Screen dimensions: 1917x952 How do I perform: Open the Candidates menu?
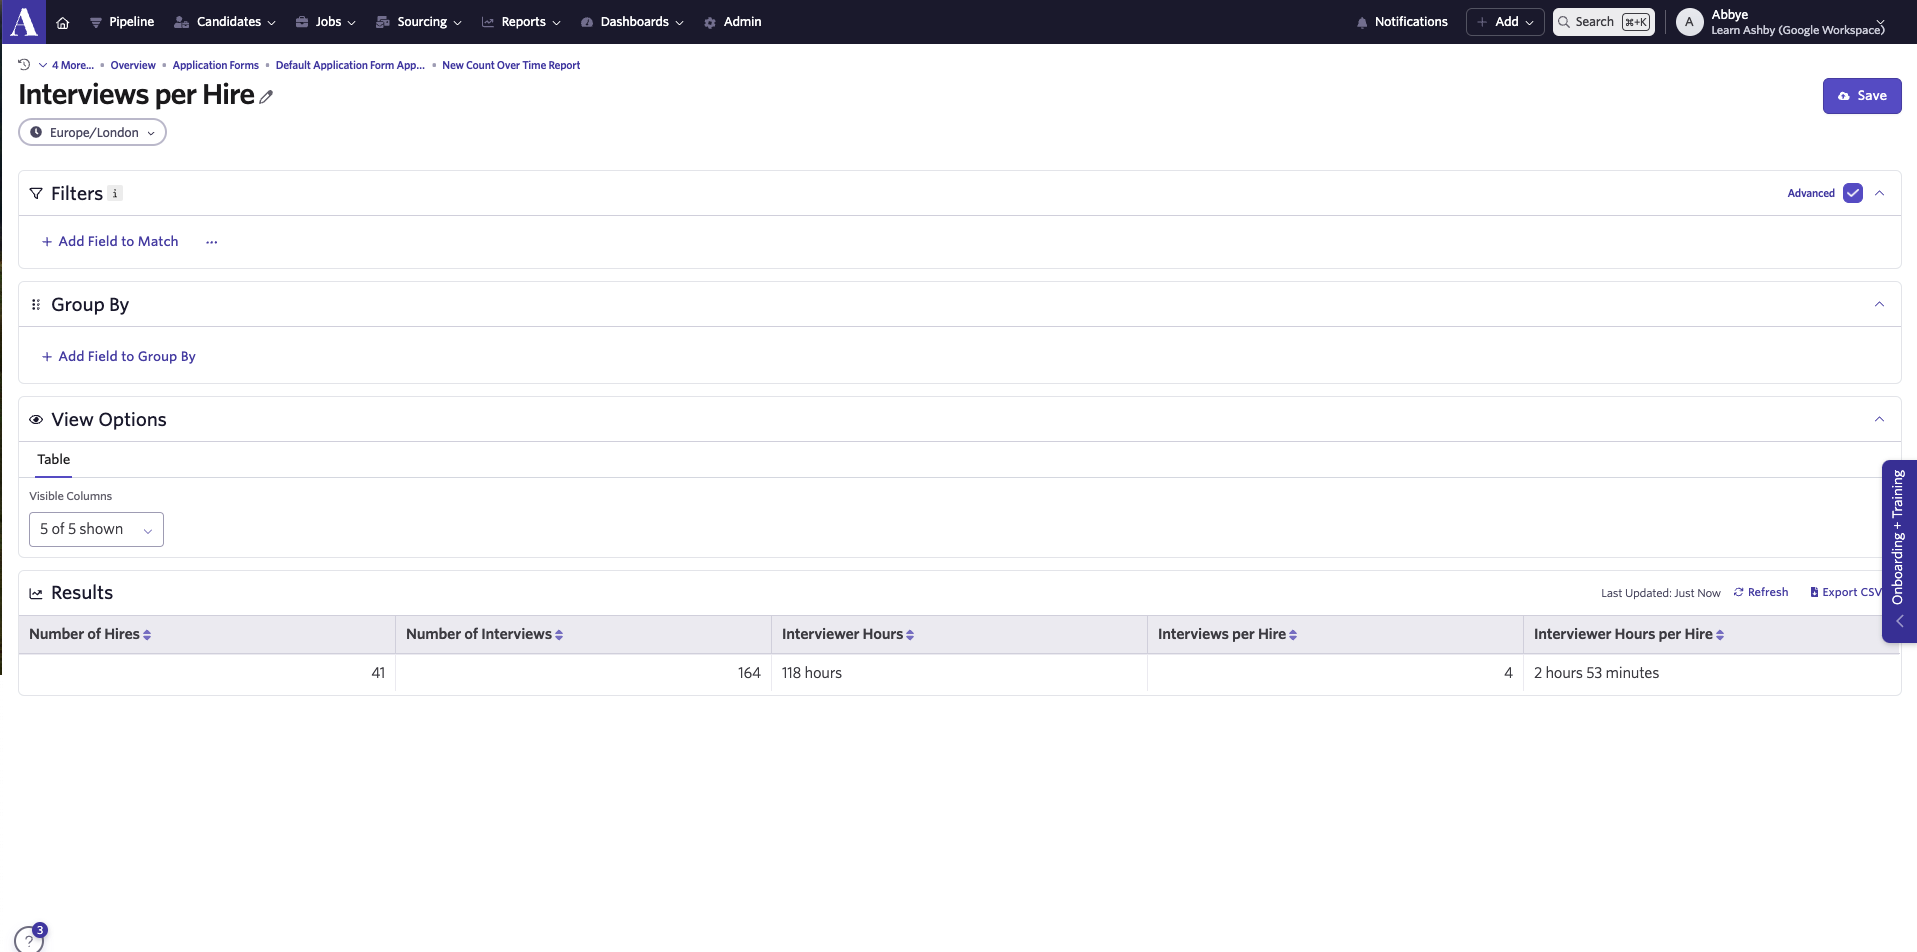[225, 22]
